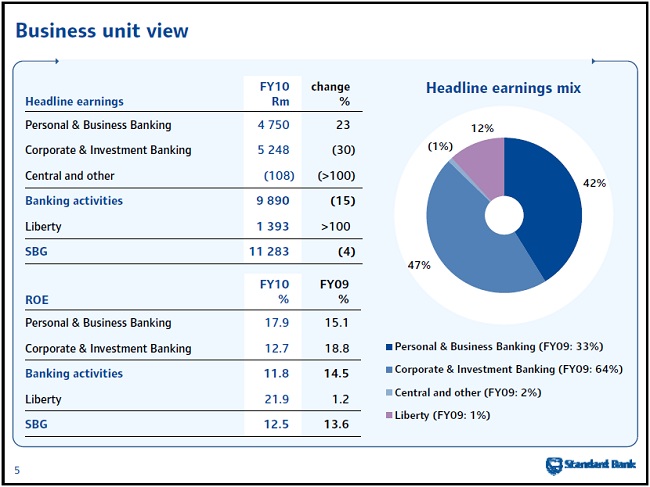Click the negative value '(108)'

coord(279,176)
